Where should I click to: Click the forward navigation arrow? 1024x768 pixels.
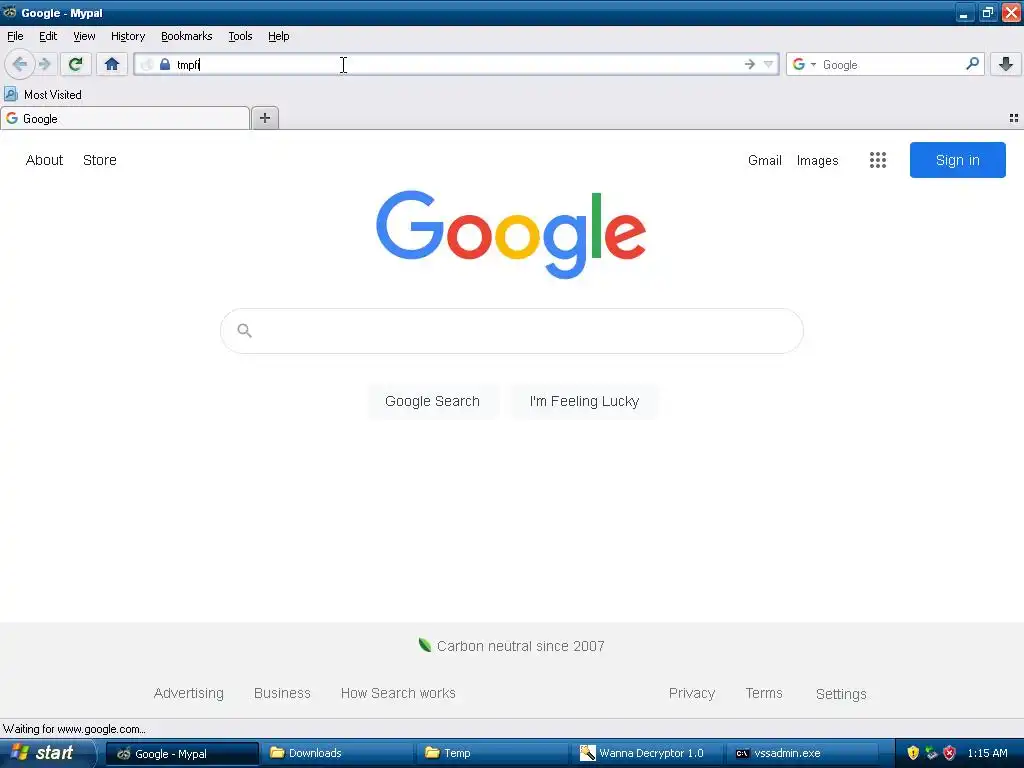pos(45,64)
